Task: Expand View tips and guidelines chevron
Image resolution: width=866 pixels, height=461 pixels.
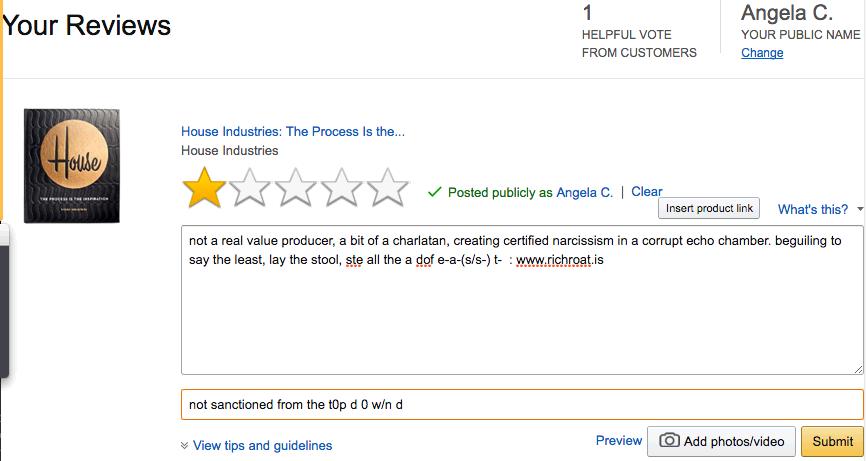Action: tap(184, 446)
